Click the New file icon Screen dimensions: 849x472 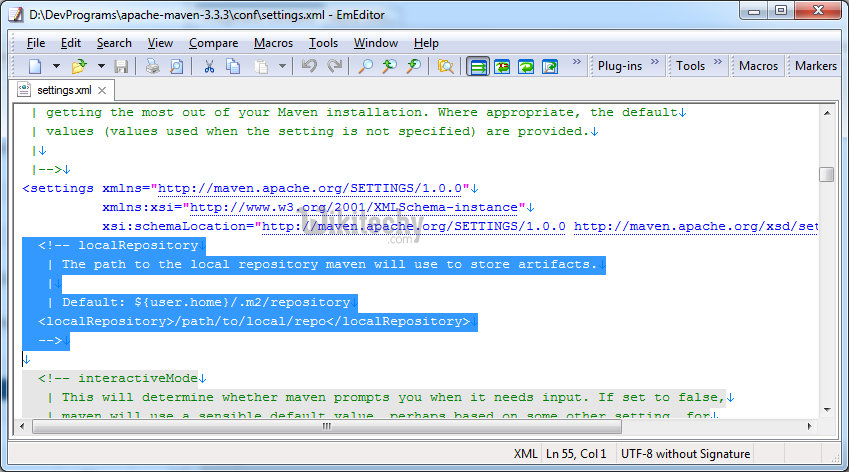coord(35,66)
